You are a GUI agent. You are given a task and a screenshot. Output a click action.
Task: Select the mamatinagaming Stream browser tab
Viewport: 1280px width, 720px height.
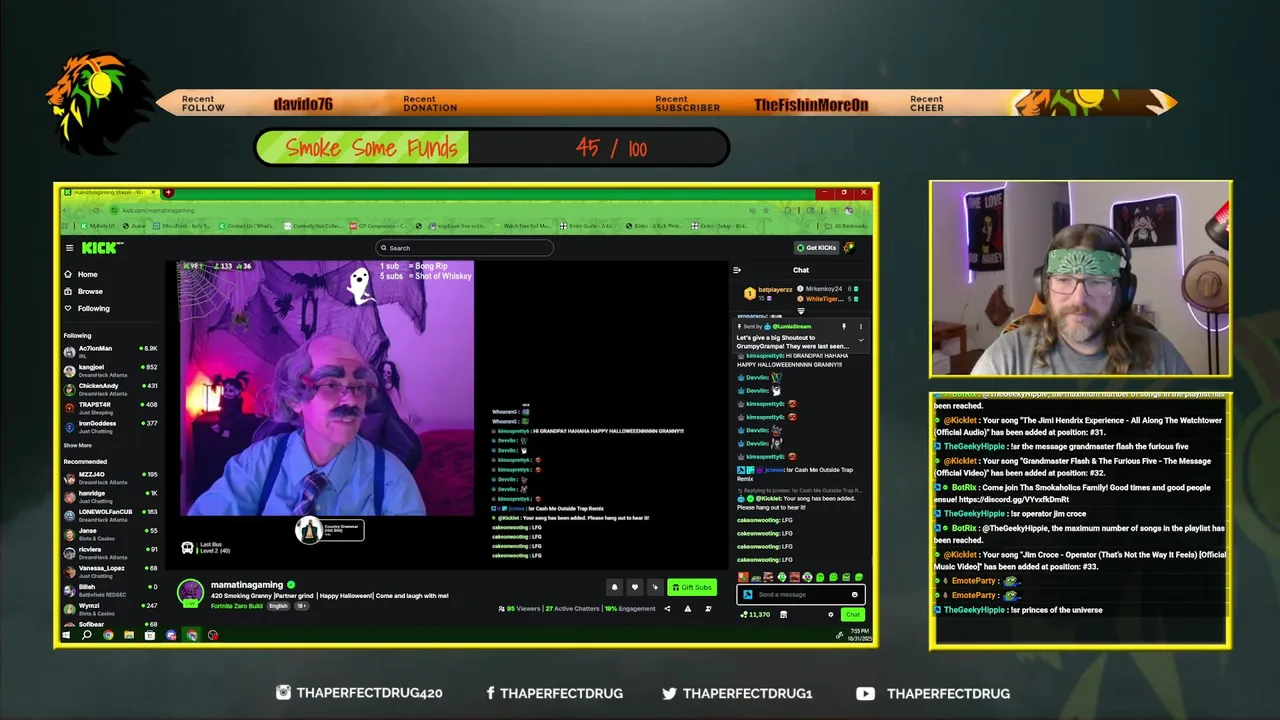[110, 192]
